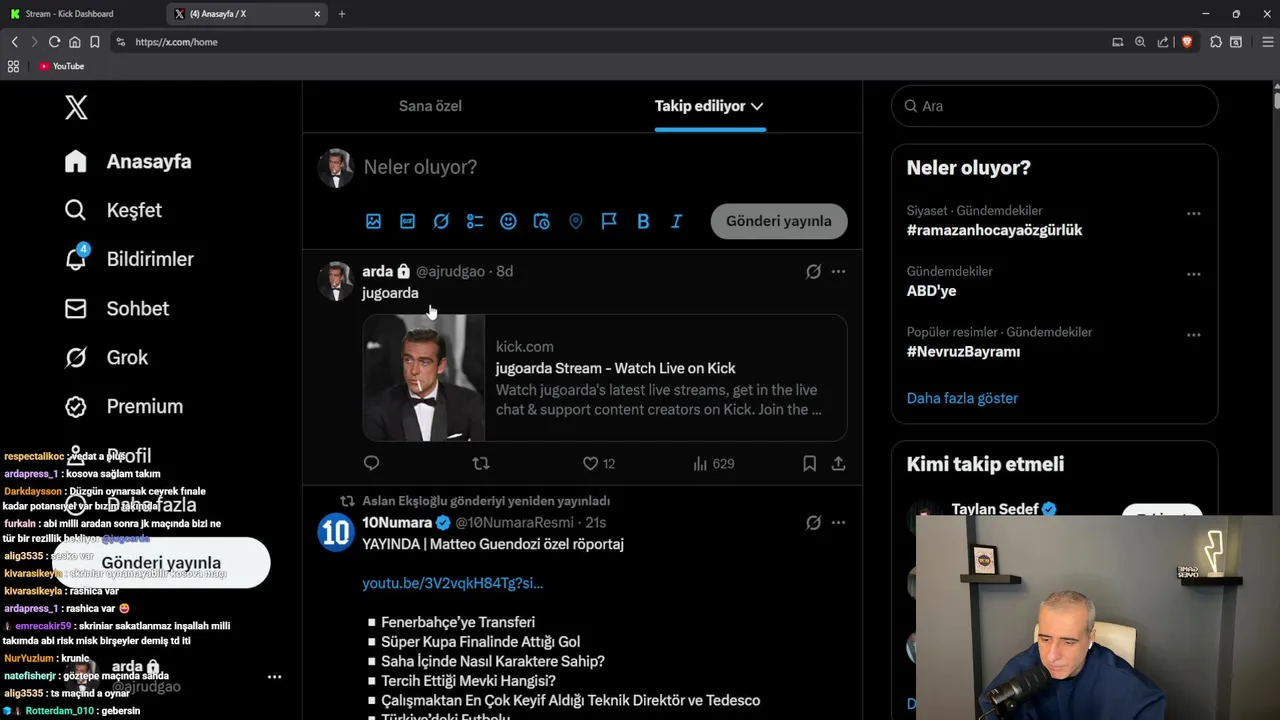Toggle italic text in composer
Viewport: 1280px width, 720px height.
tap(676, 221)
